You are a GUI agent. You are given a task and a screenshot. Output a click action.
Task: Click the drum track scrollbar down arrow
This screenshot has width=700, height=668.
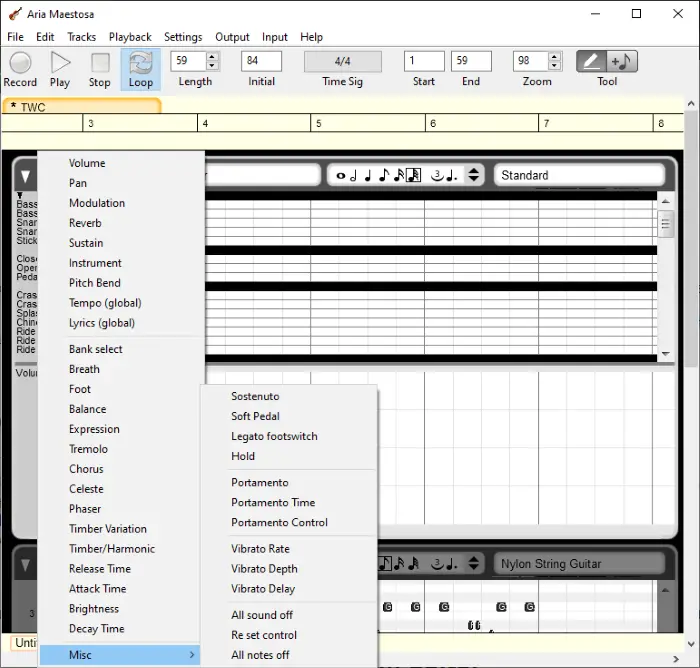click(x=665, y=353)
